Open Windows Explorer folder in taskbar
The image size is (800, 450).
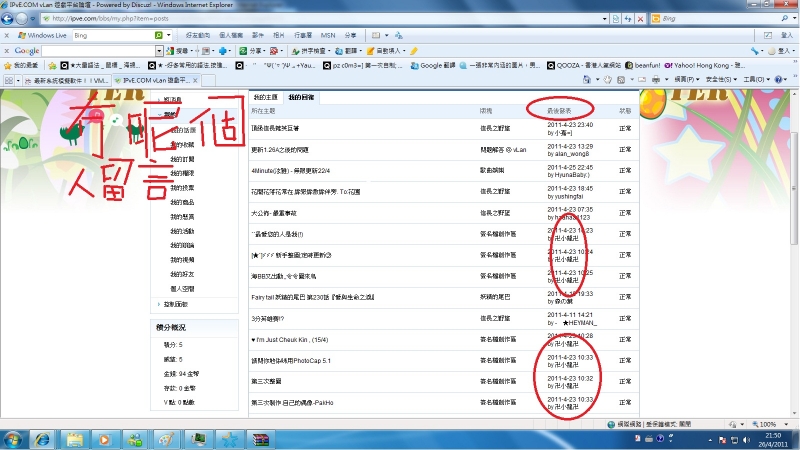point(73,439)
